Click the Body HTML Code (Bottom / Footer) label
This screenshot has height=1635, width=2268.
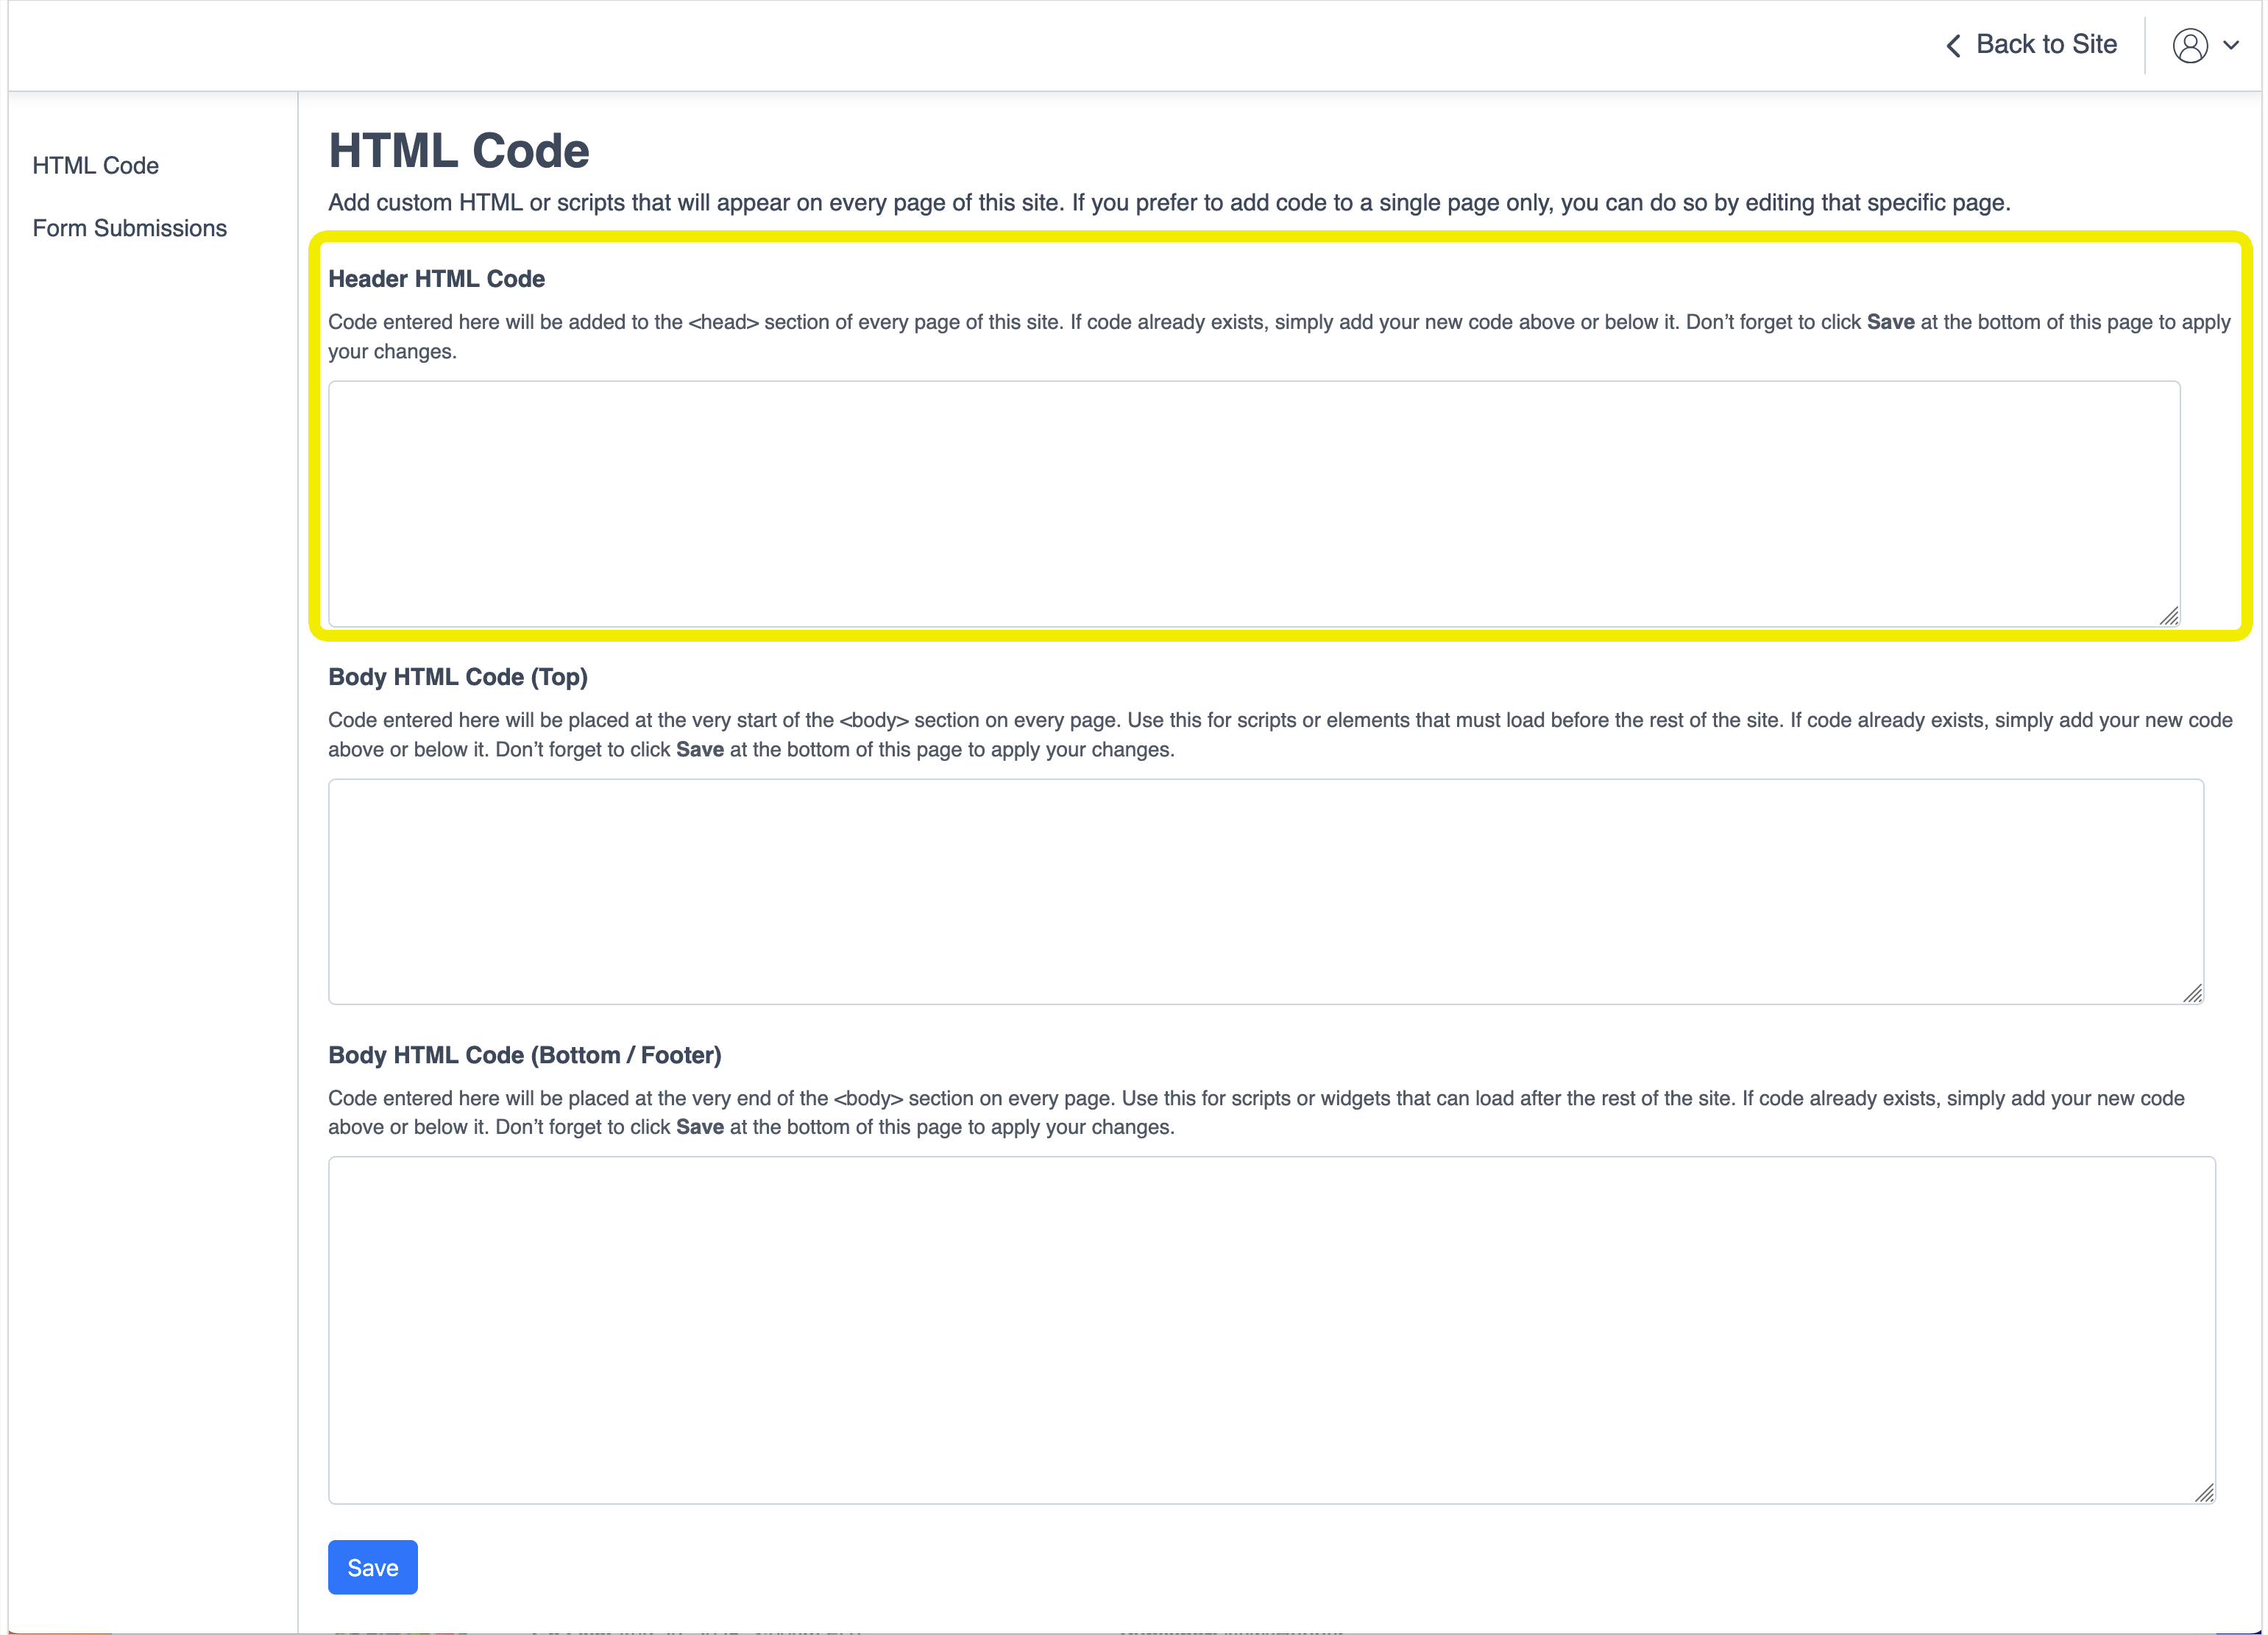click(x=525, y=1055)
